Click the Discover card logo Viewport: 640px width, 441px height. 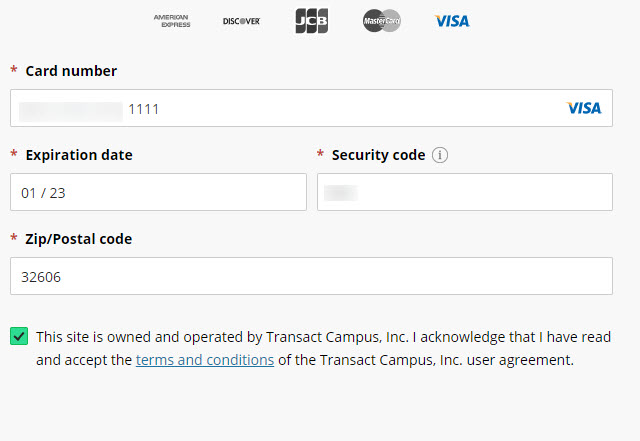pos(241,21)
